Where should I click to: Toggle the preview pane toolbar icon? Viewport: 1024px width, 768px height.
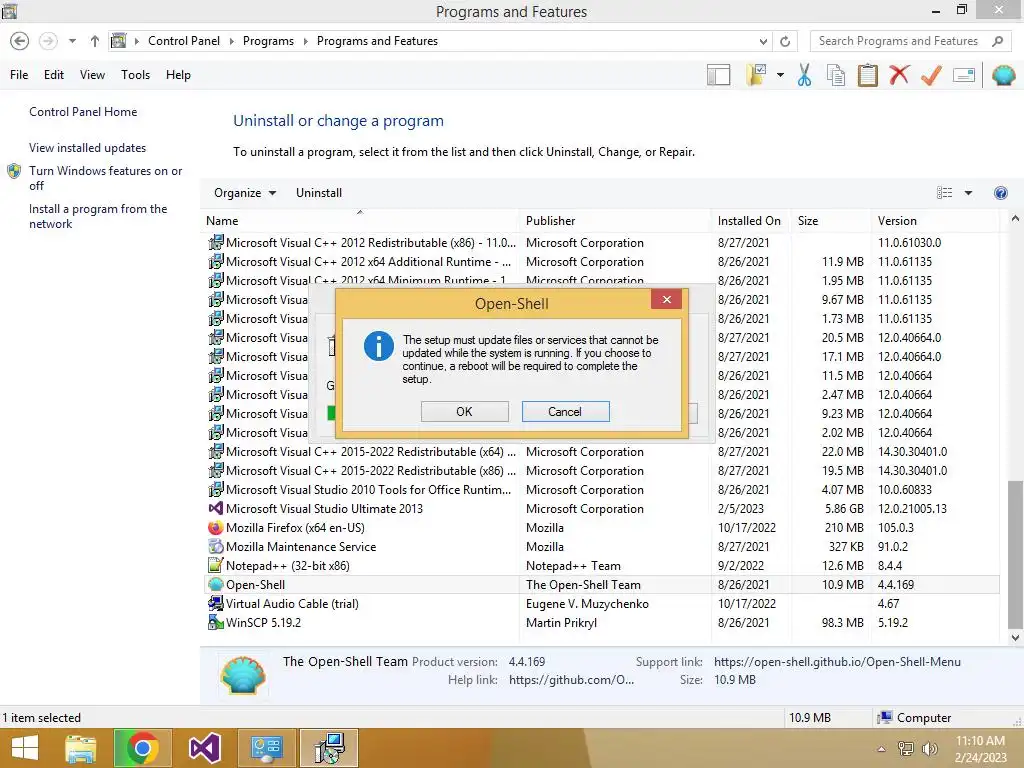[x=718, y=75]
